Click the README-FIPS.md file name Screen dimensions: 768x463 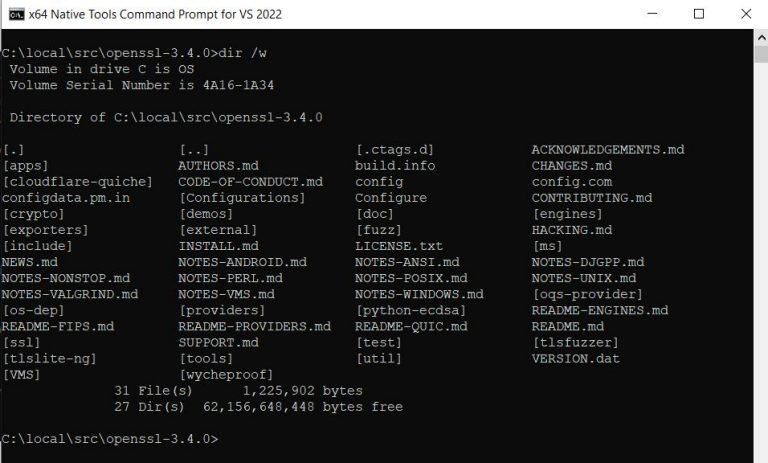57,326
